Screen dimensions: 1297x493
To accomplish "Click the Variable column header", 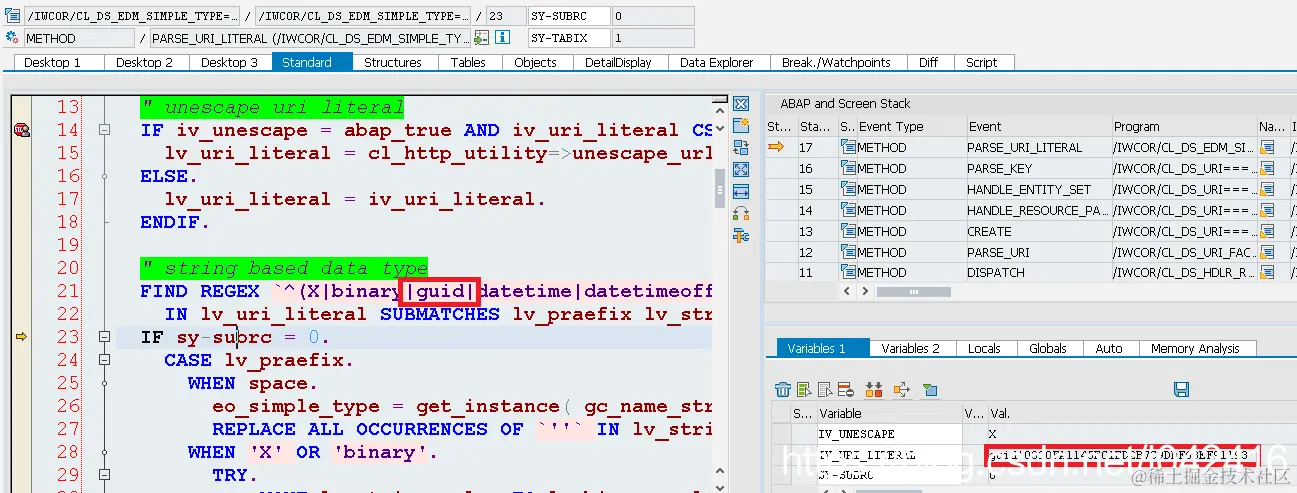I will (888, 413).
